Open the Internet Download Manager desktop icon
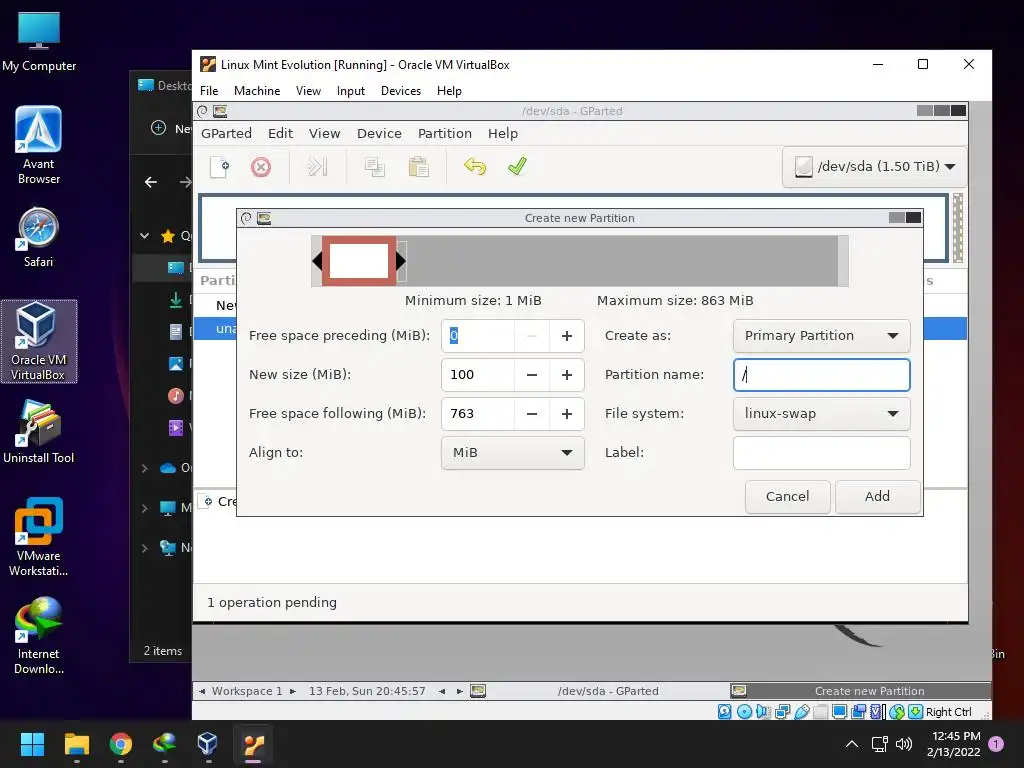The image size is (1024, 768). pyautogui.click(x=39, y=635)
